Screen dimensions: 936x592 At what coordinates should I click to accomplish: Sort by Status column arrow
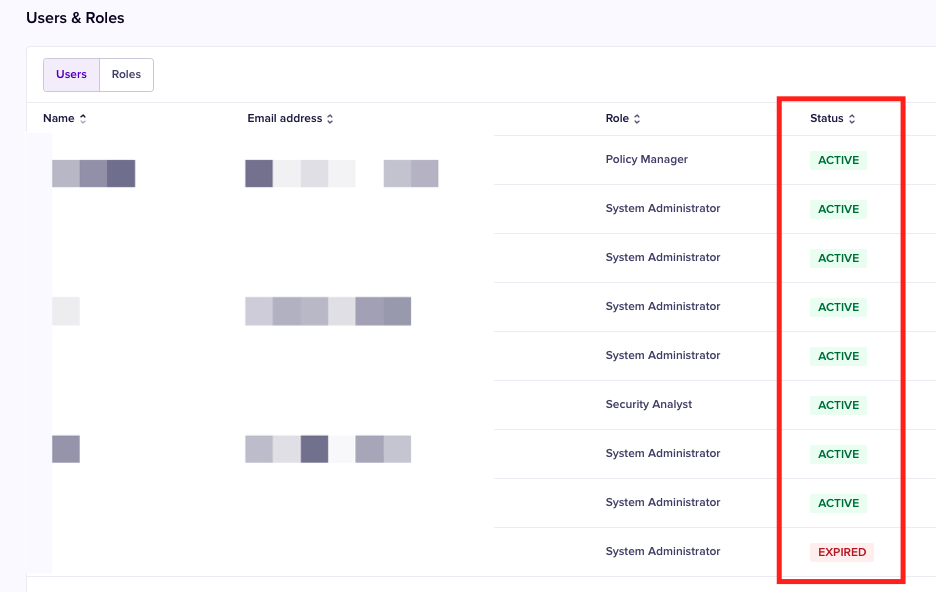(852, 119)
